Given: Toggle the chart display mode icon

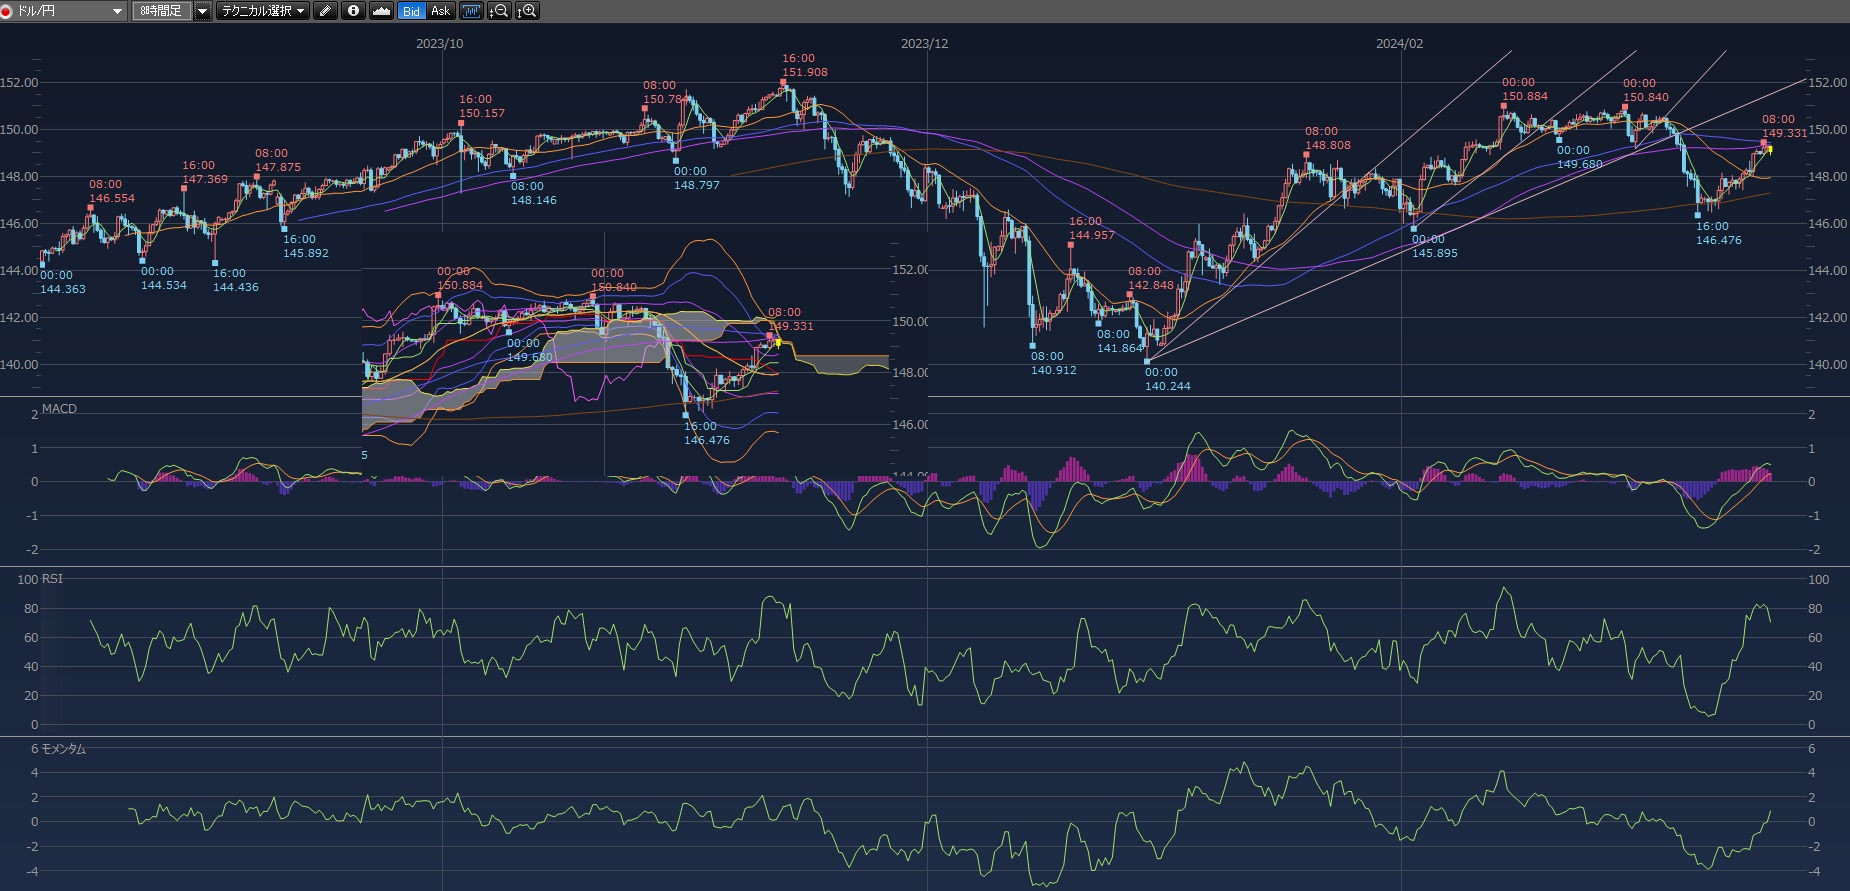Looking at the screenshot, I should point(471,11).
